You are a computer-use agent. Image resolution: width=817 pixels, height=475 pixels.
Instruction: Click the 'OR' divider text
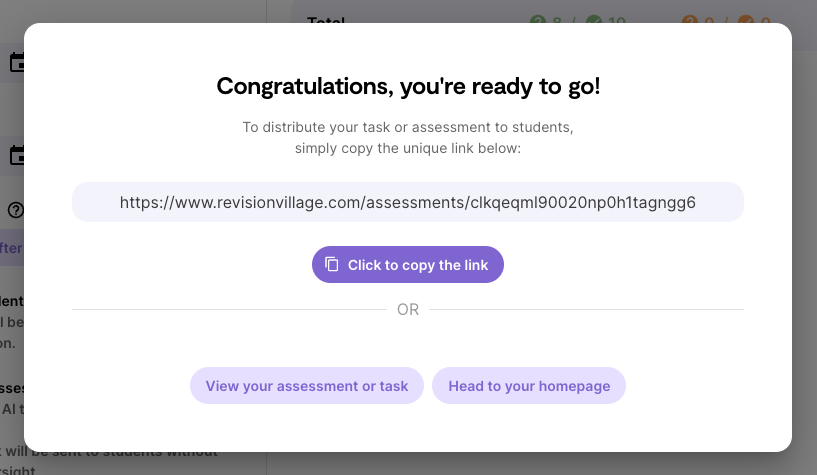pyautogui.click(x=408, y=310)
